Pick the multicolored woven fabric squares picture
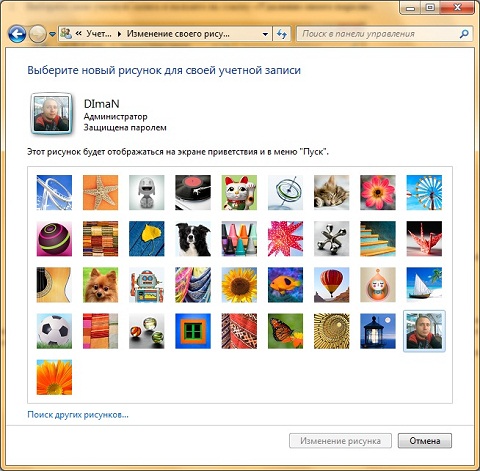 (100, 239)
